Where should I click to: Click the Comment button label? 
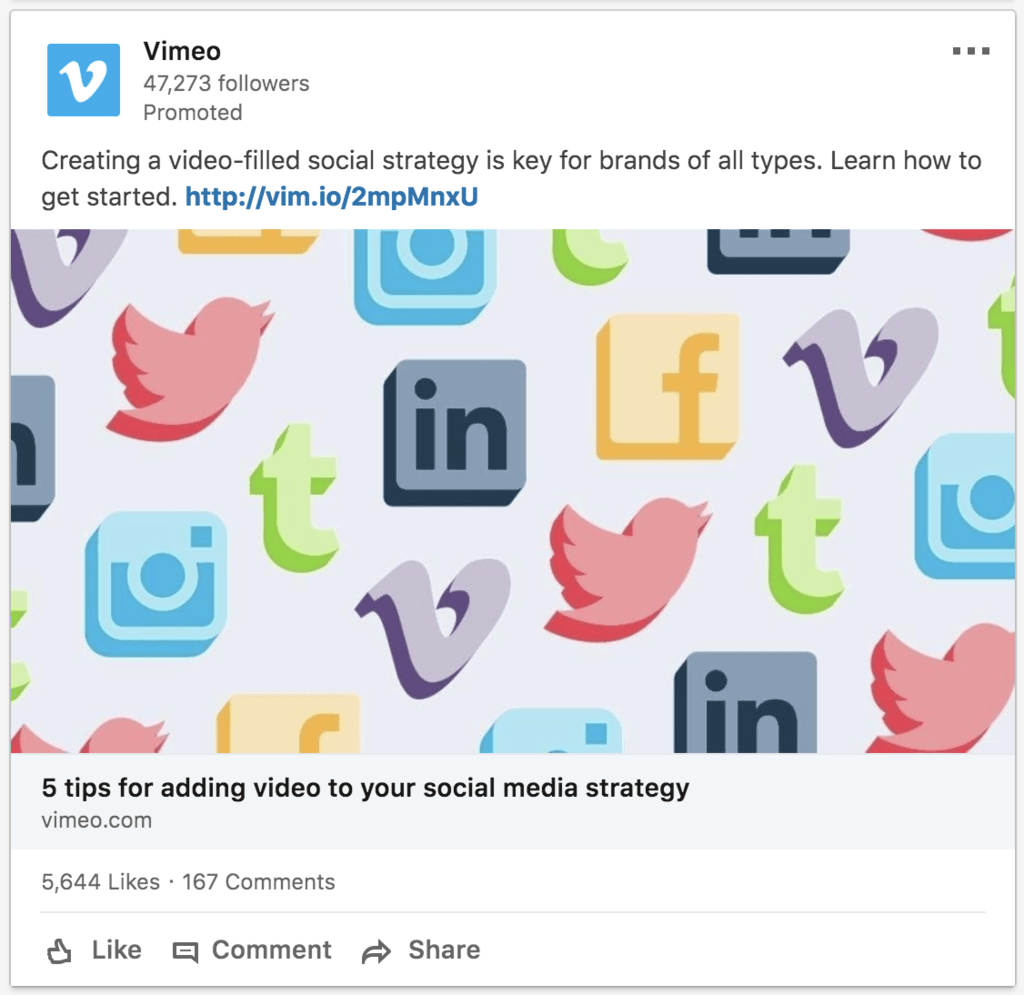272,950
